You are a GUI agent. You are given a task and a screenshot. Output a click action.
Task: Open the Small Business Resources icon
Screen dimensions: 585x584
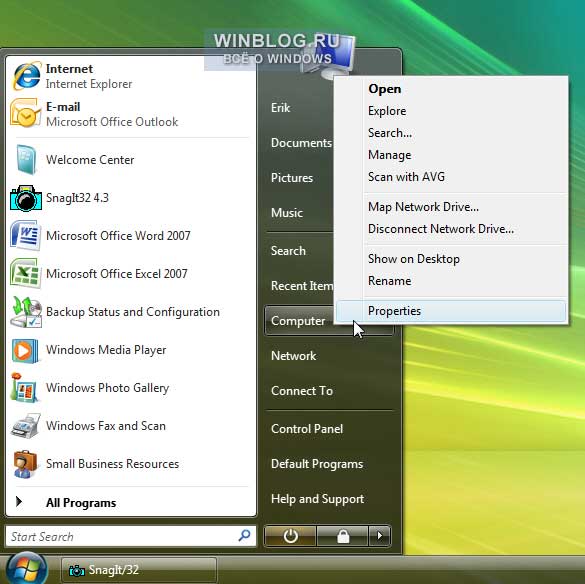click(x=25, y=464)
